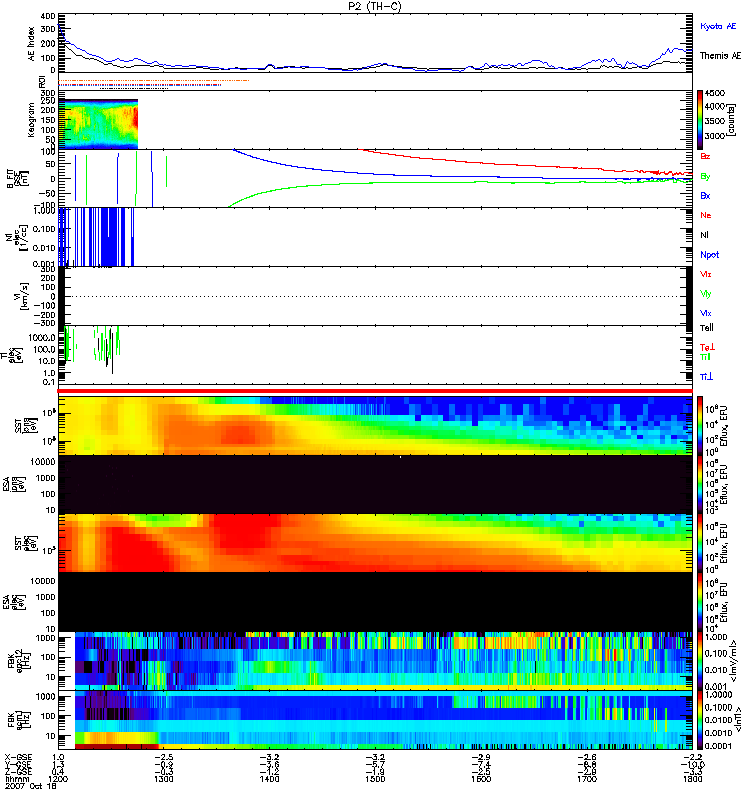
Task: Click the red 'Te⊥' temperature legend label
Action: point(707,347)
